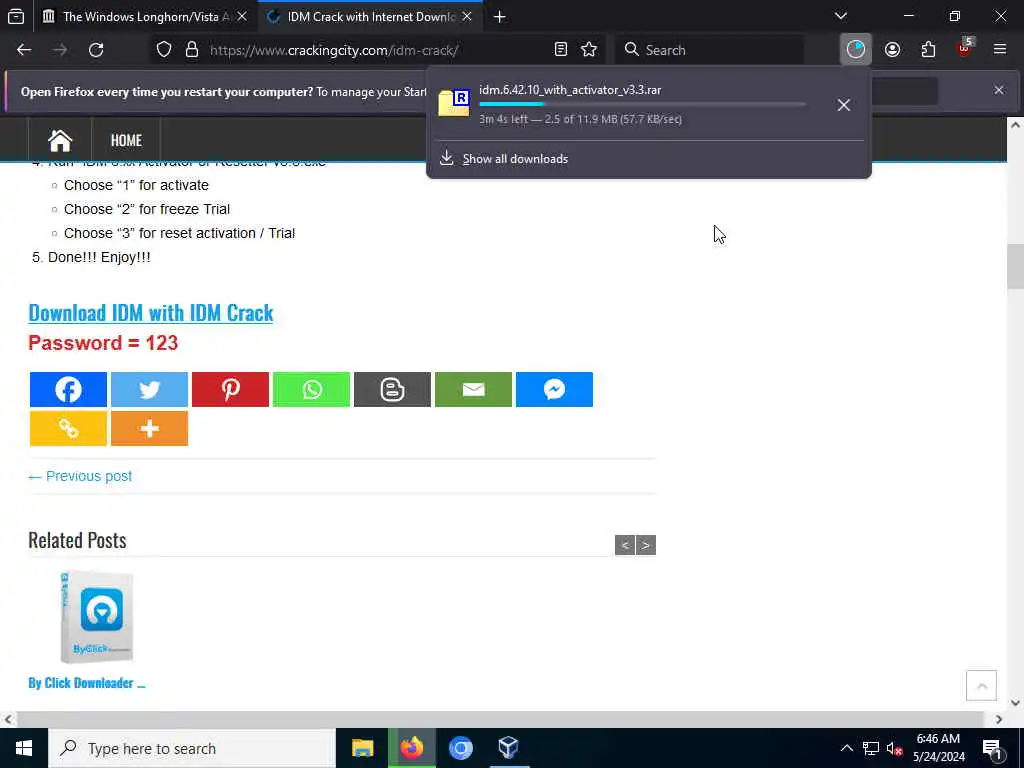The image size is (1024, 768).
Task: Follow the Download IDM with IDM Crack link
Action: [151, 313]
